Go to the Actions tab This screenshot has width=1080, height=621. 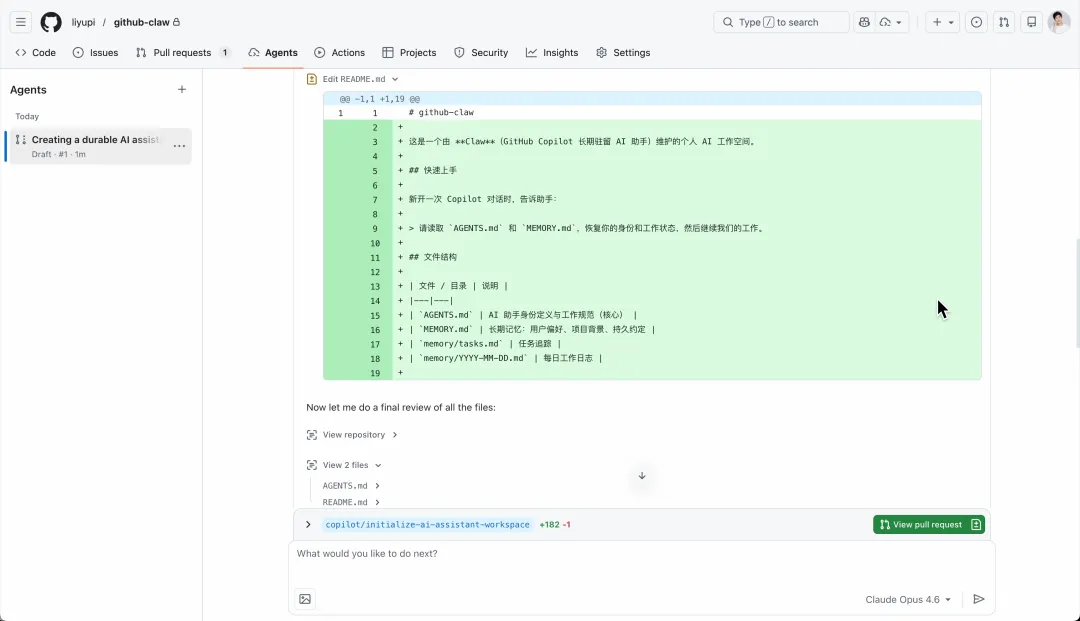click(x=339, y=53)
